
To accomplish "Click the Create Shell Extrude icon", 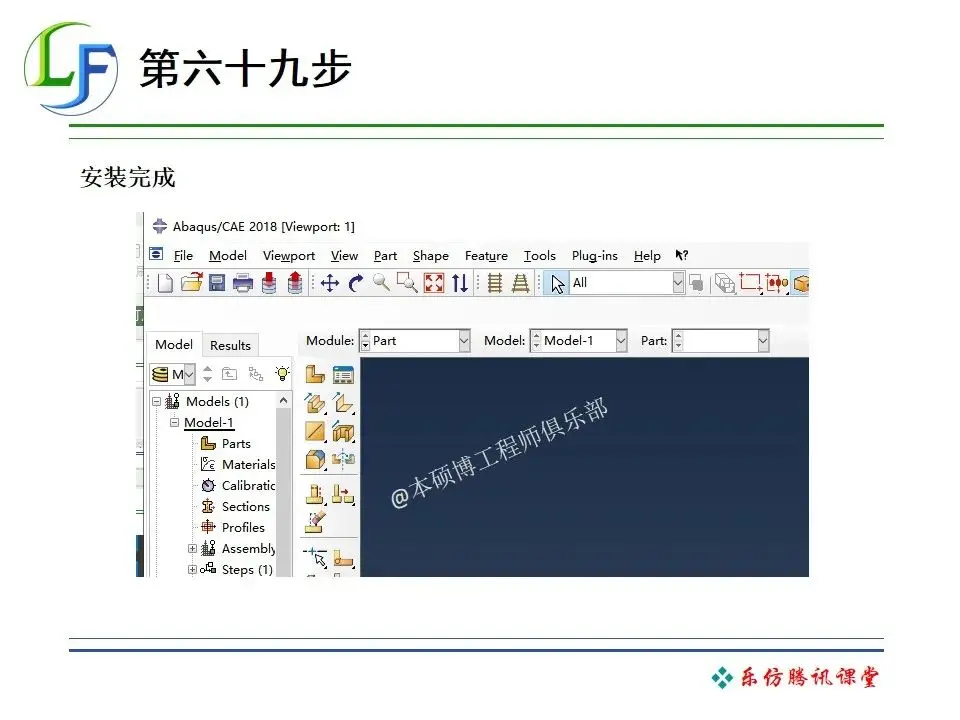I will coord(343,403).
